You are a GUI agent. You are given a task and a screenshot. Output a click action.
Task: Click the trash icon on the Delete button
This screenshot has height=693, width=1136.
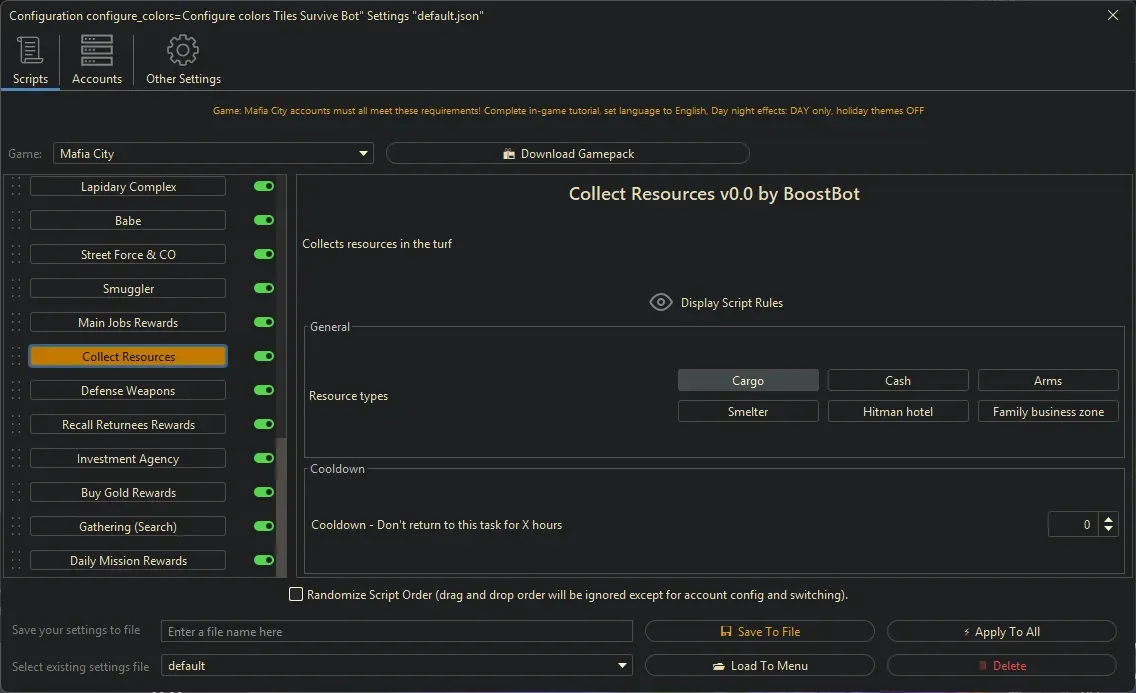click(984, 665)
